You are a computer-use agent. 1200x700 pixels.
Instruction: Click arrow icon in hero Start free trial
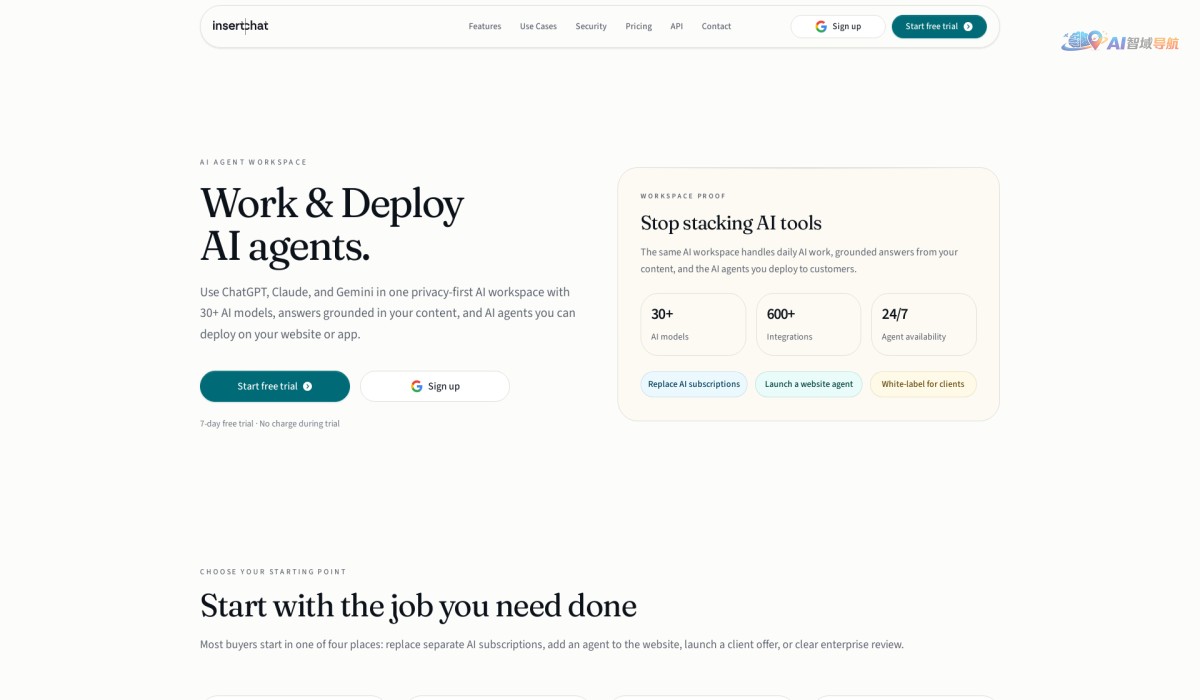[x=307, y=386]
